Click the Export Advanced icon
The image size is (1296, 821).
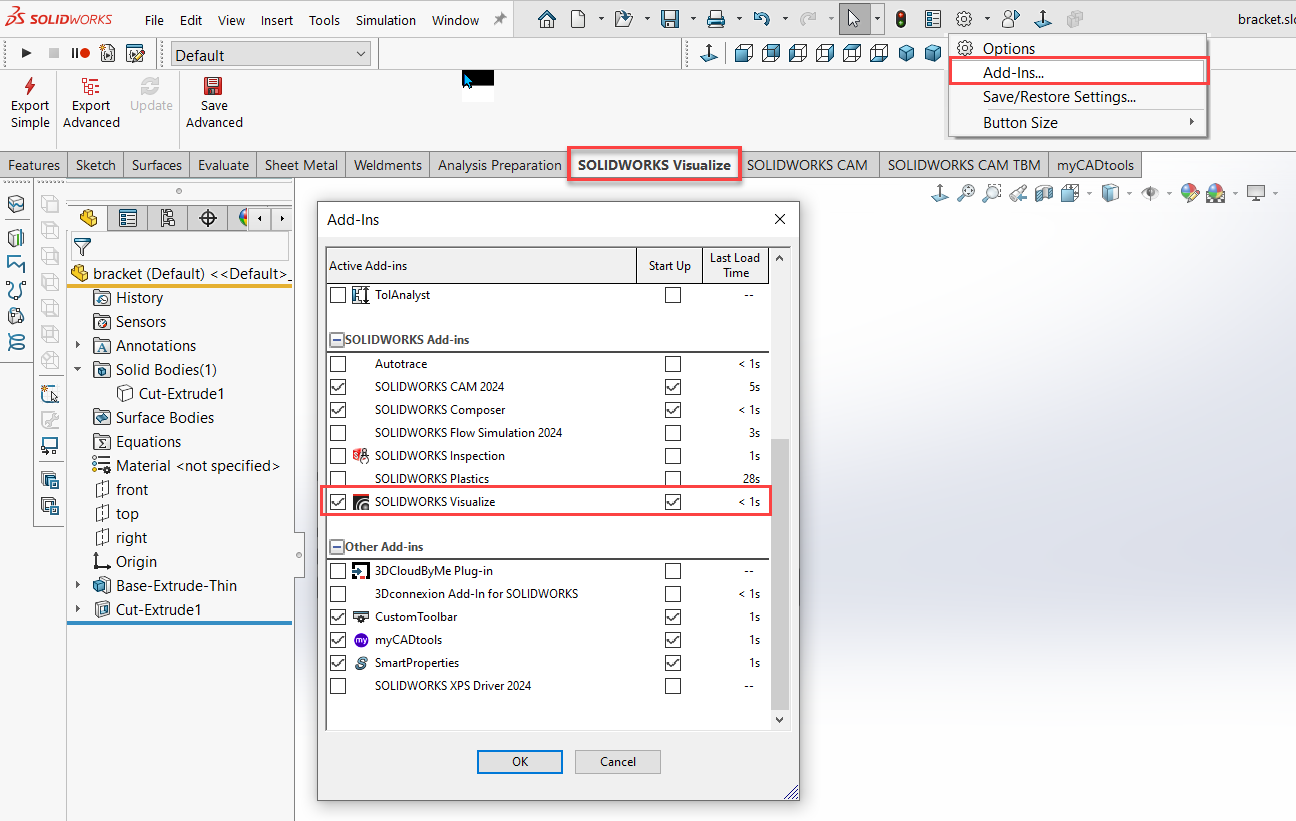click(x=91, y=87)
